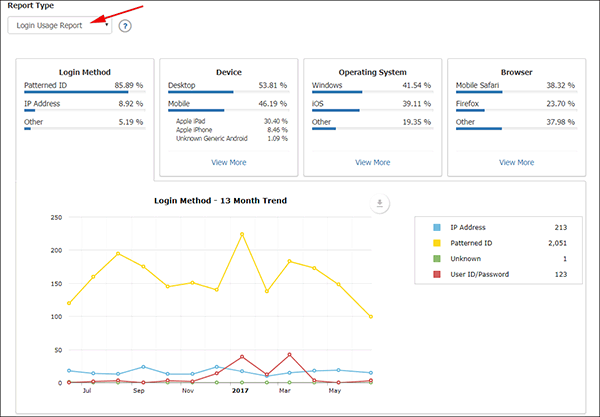Click the Mobile device percentage bar

228,110
